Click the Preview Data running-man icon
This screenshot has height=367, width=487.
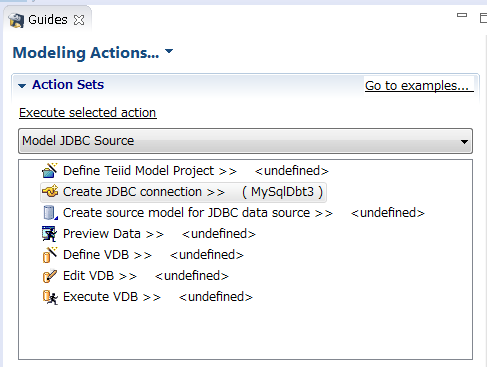(49, 234)
